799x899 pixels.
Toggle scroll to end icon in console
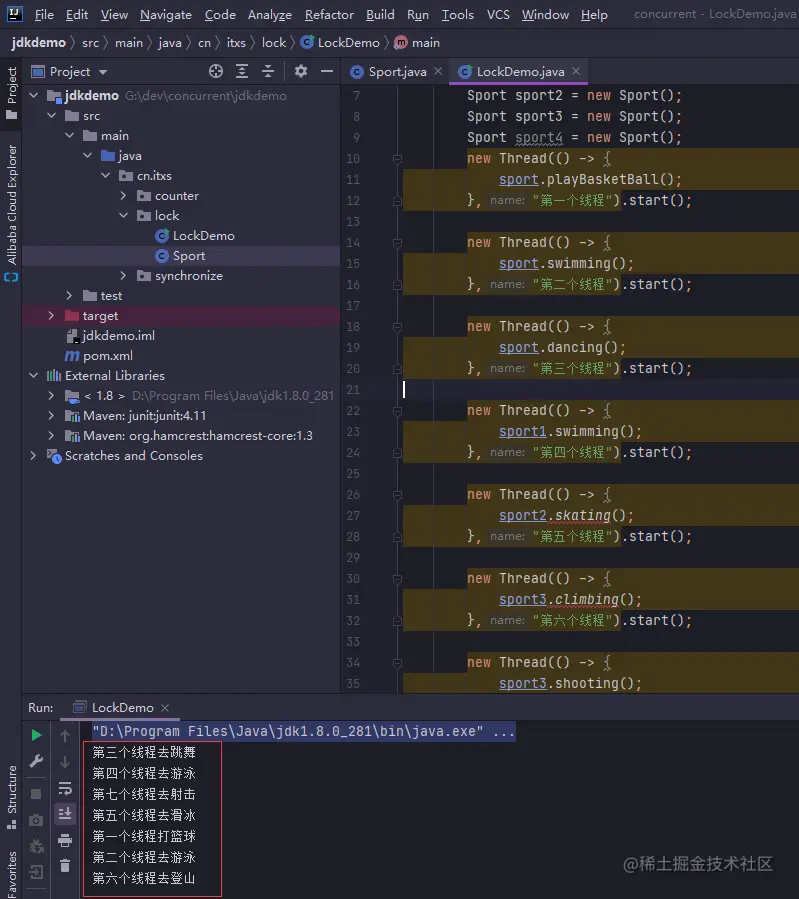65,814
